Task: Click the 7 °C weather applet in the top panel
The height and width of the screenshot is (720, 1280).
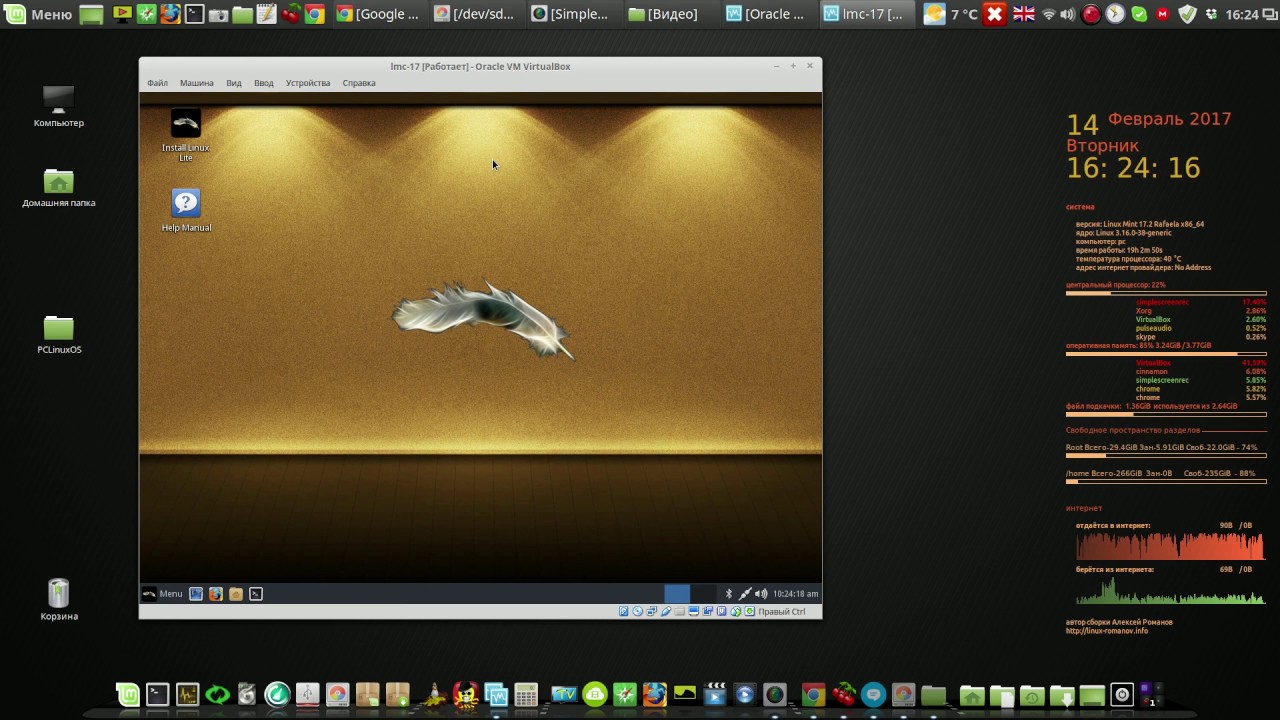Action: [x=951, y=14]
